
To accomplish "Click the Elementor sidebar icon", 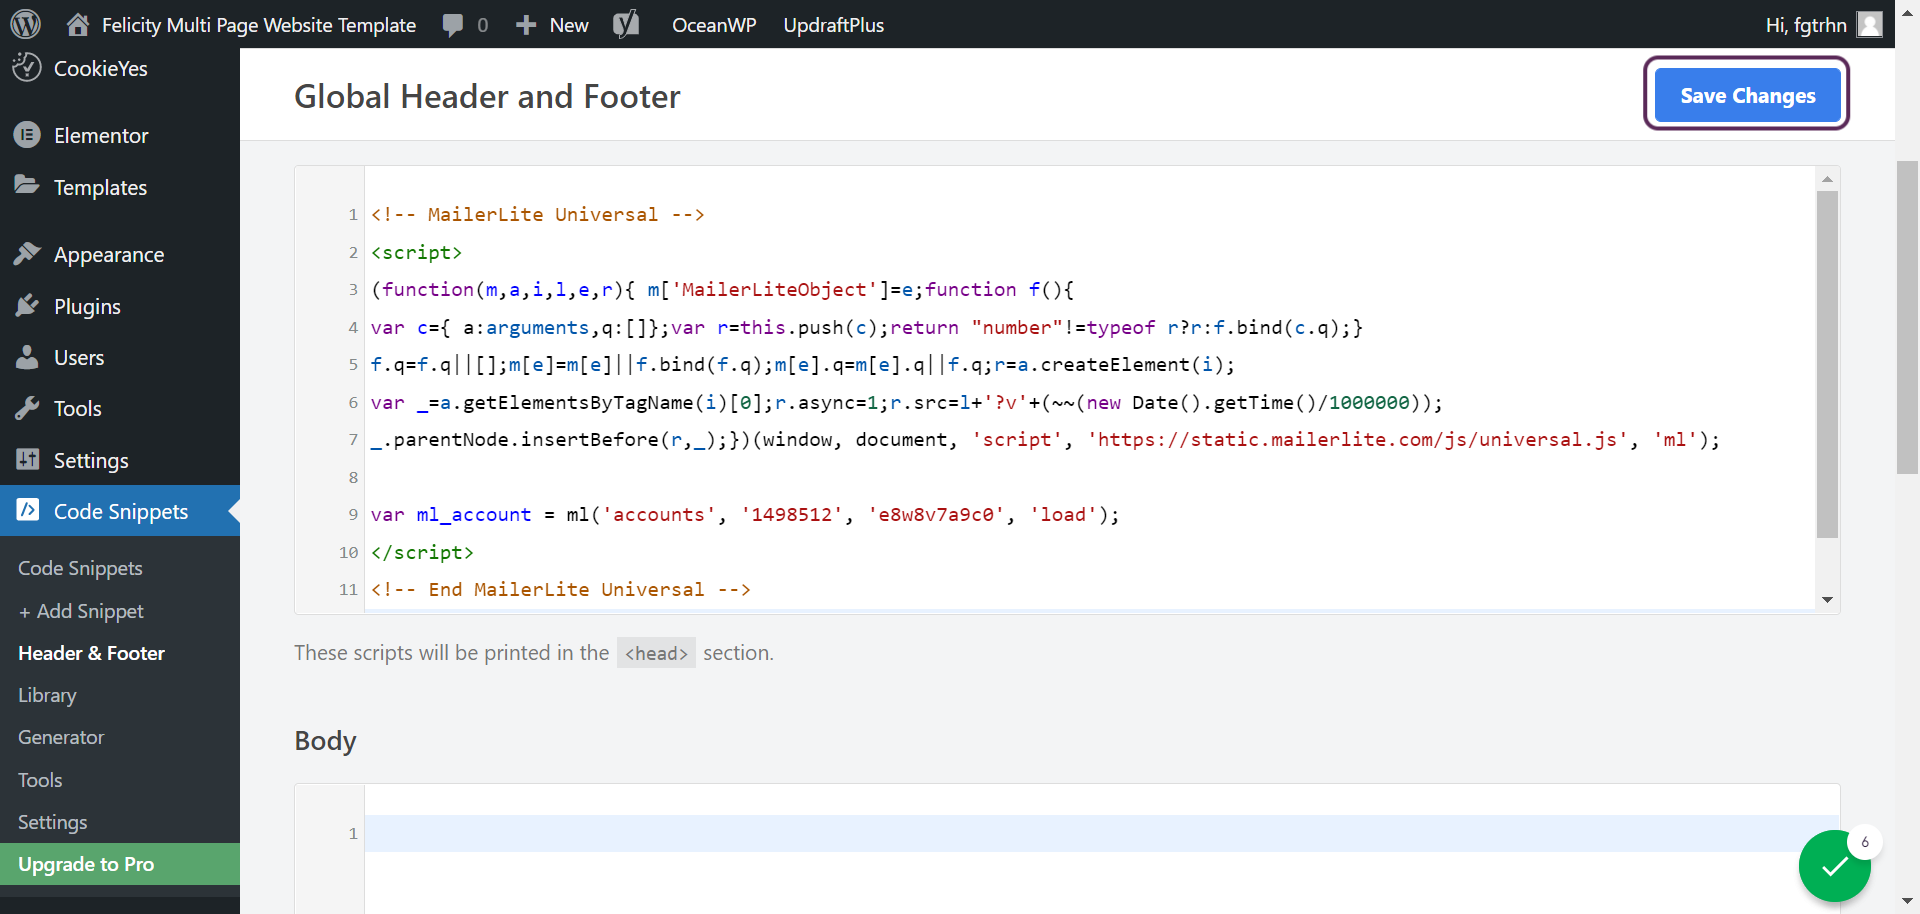I will (x=27, y=135).
